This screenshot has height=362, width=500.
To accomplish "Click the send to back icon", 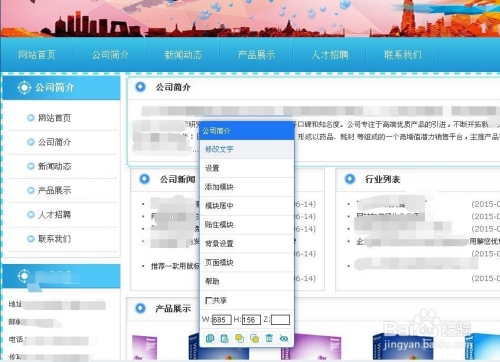I will [x=254, y=339].
